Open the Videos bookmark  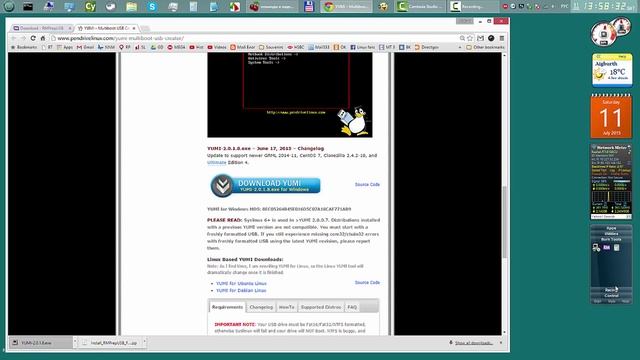coord(217,47)
